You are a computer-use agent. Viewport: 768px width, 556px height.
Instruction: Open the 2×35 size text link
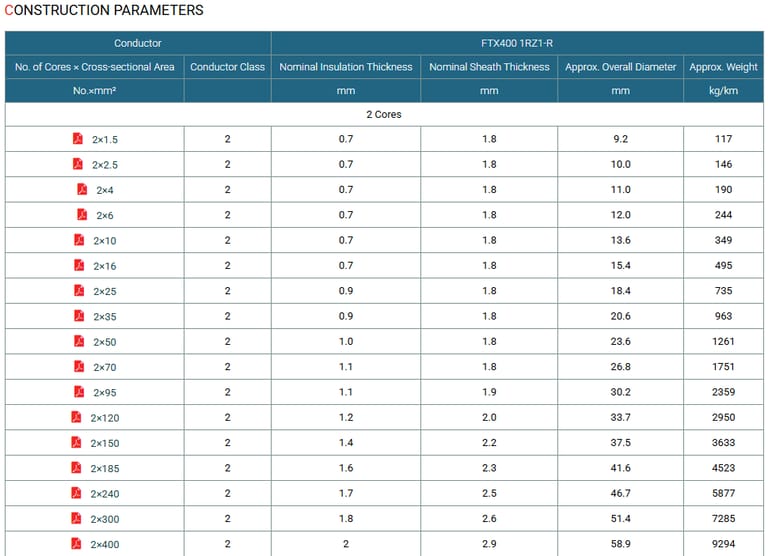pos(105,317)
